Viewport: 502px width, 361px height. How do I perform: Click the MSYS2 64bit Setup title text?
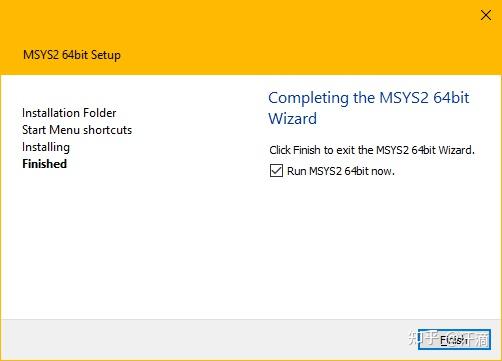(x=72, y=55)
